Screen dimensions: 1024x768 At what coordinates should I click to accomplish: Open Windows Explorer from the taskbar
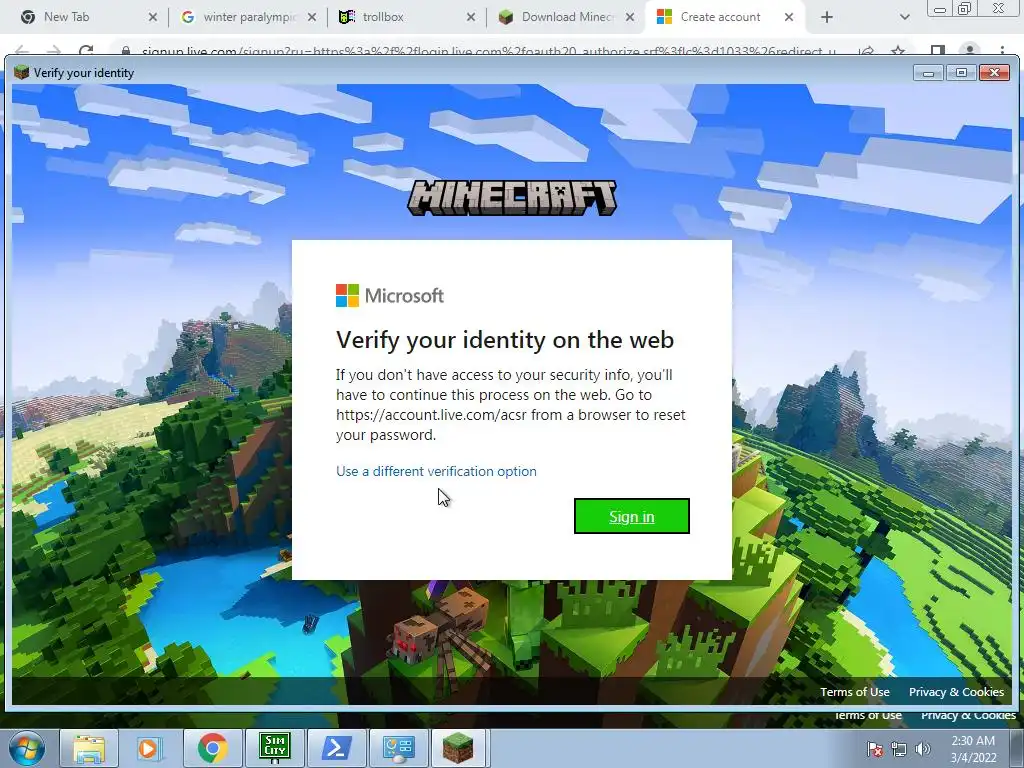click(89, 748)
